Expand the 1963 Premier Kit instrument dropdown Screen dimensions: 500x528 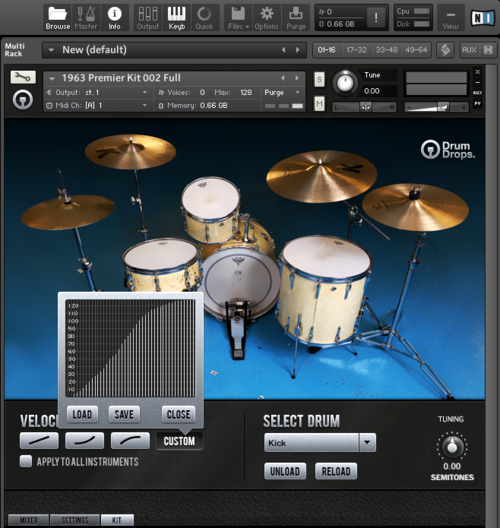(x=52, y=78)
